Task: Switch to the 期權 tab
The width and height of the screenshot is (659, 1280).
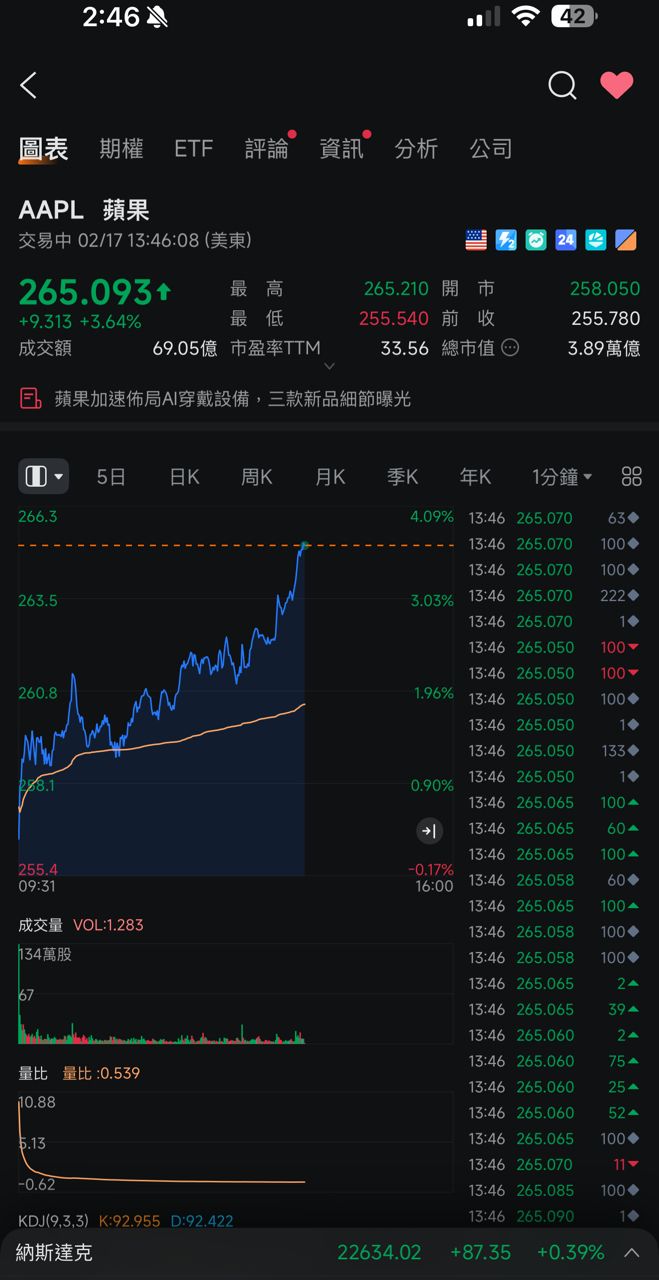Action: 121,149
